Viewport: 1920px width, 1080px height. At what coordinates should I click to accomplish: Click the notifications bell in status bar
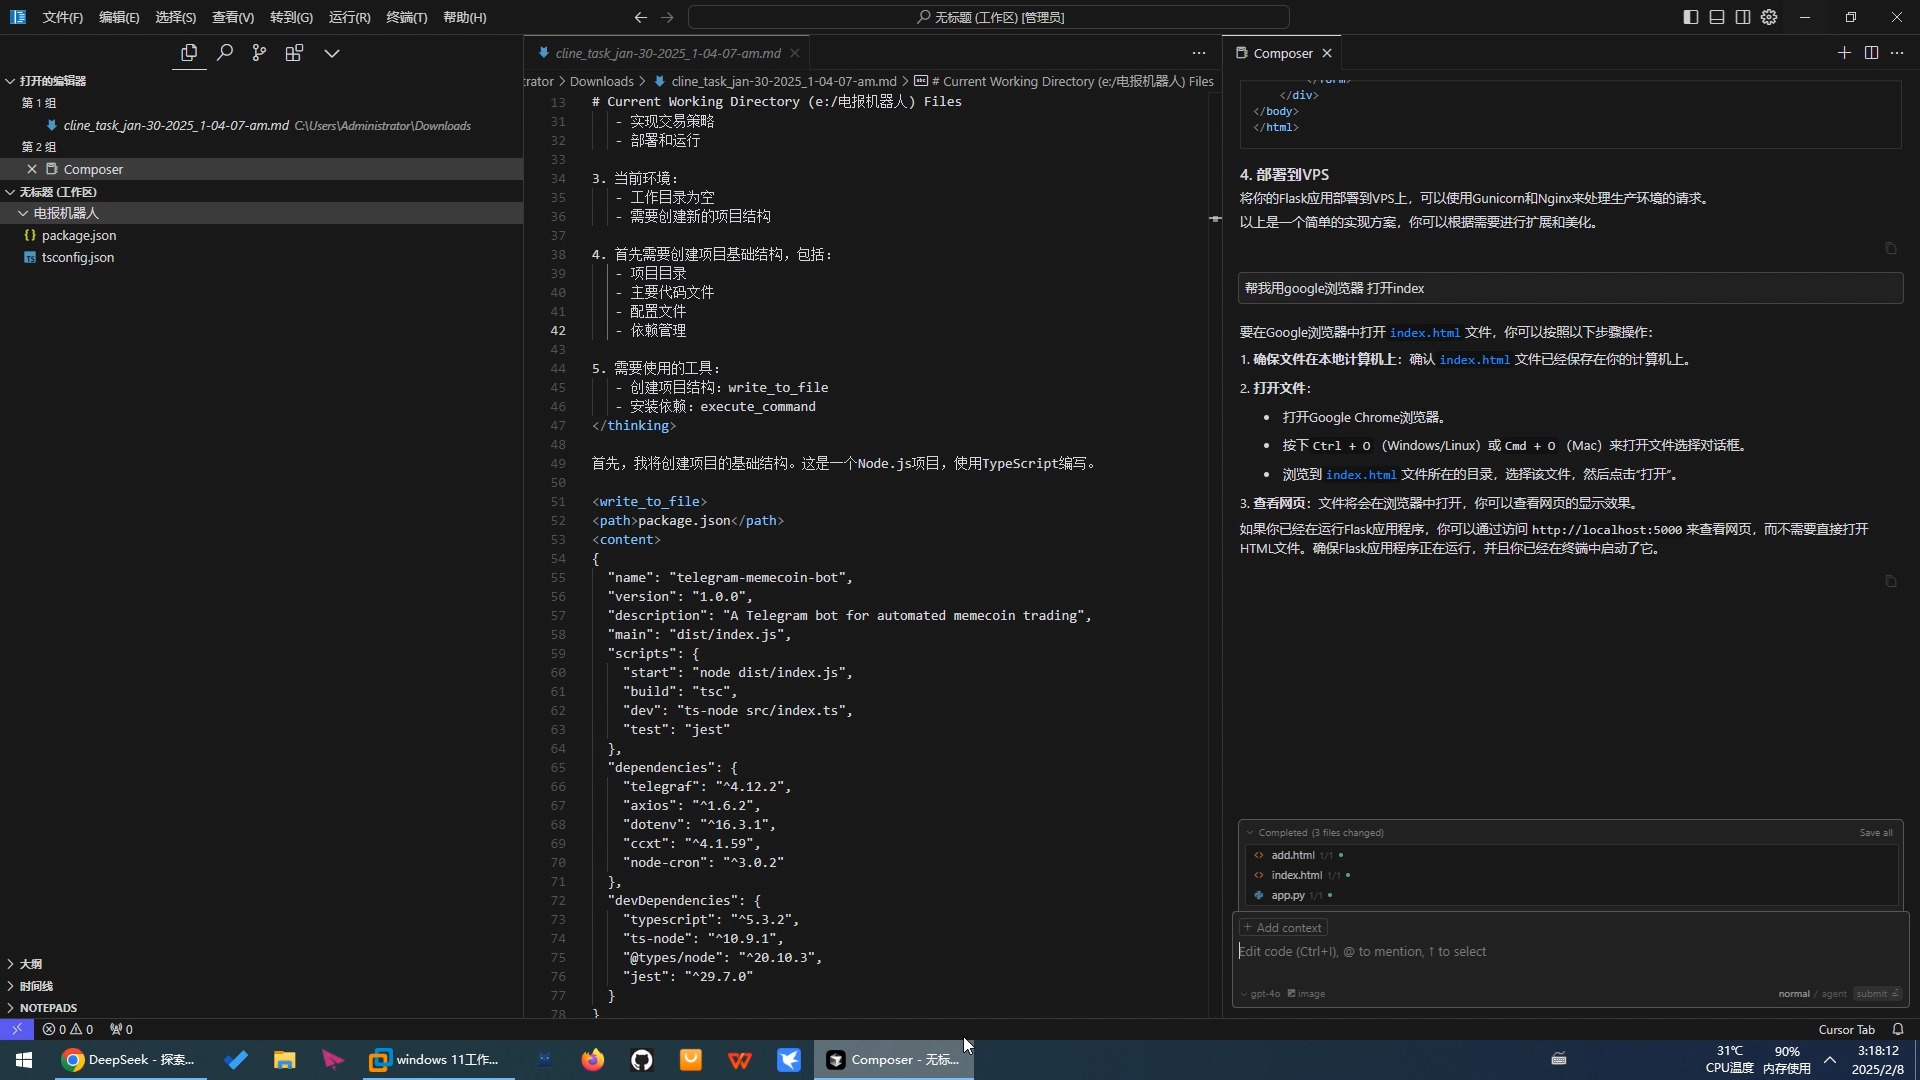pyautogui.click(x=1898, y=1029)
